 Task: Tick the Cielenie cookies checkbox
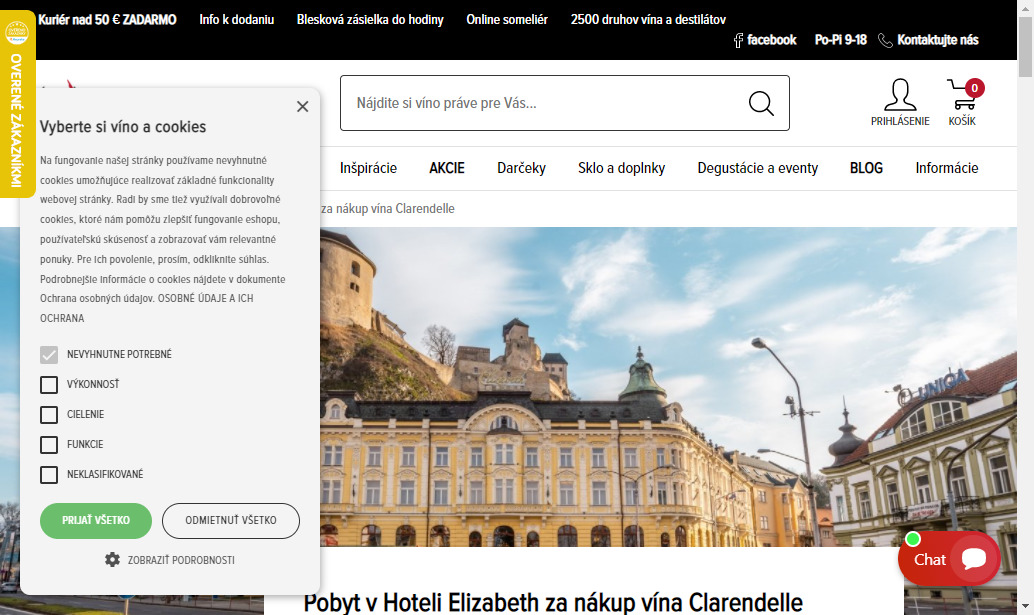[x=49, y=415]
